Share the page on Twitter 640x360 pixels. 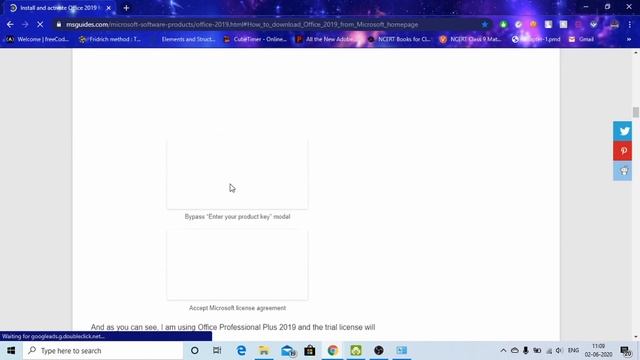[x=623, y=131]
